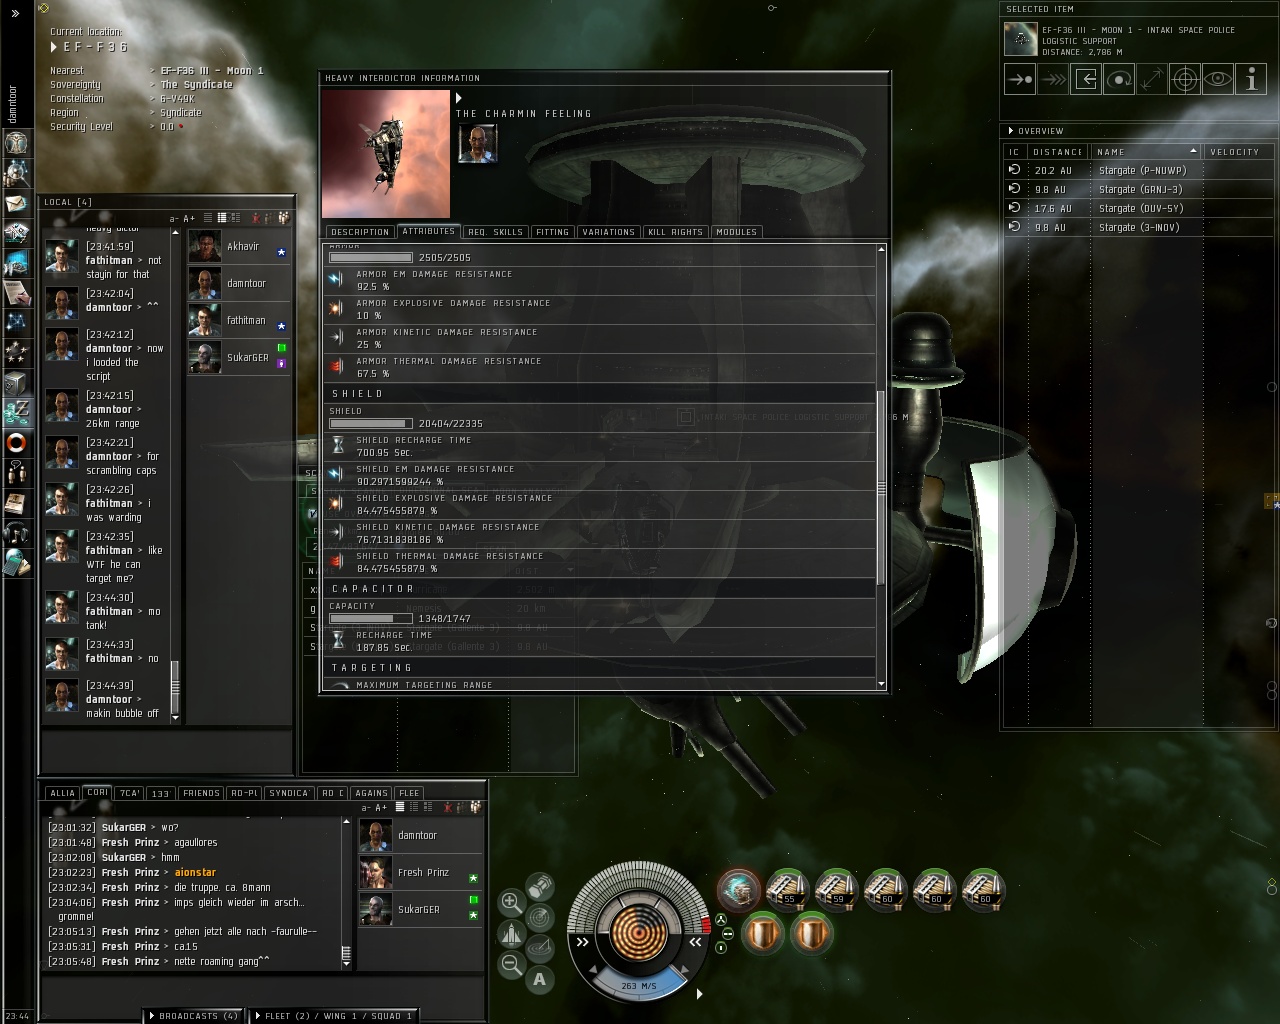
Task: Open the Jukebox headphones icon
Action: tap(17, 532)
